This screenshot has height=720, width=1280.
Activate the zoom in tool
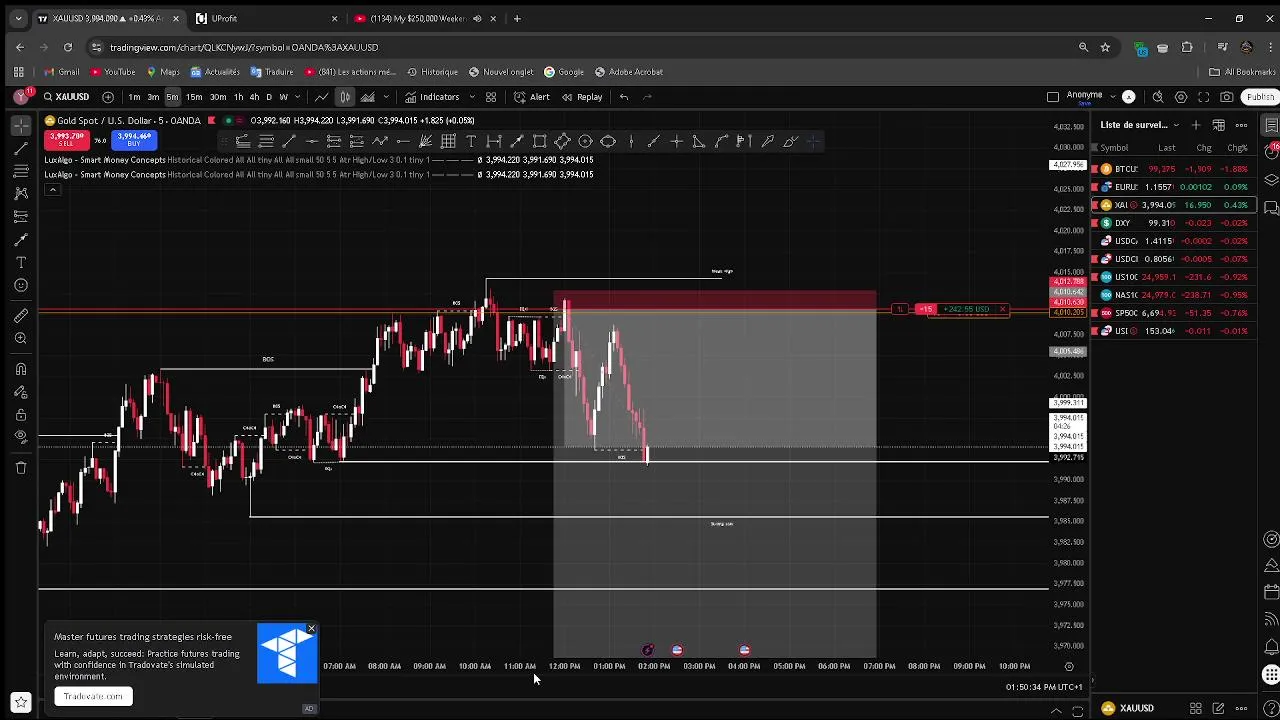pyautogui.click(x=21, y=339)
